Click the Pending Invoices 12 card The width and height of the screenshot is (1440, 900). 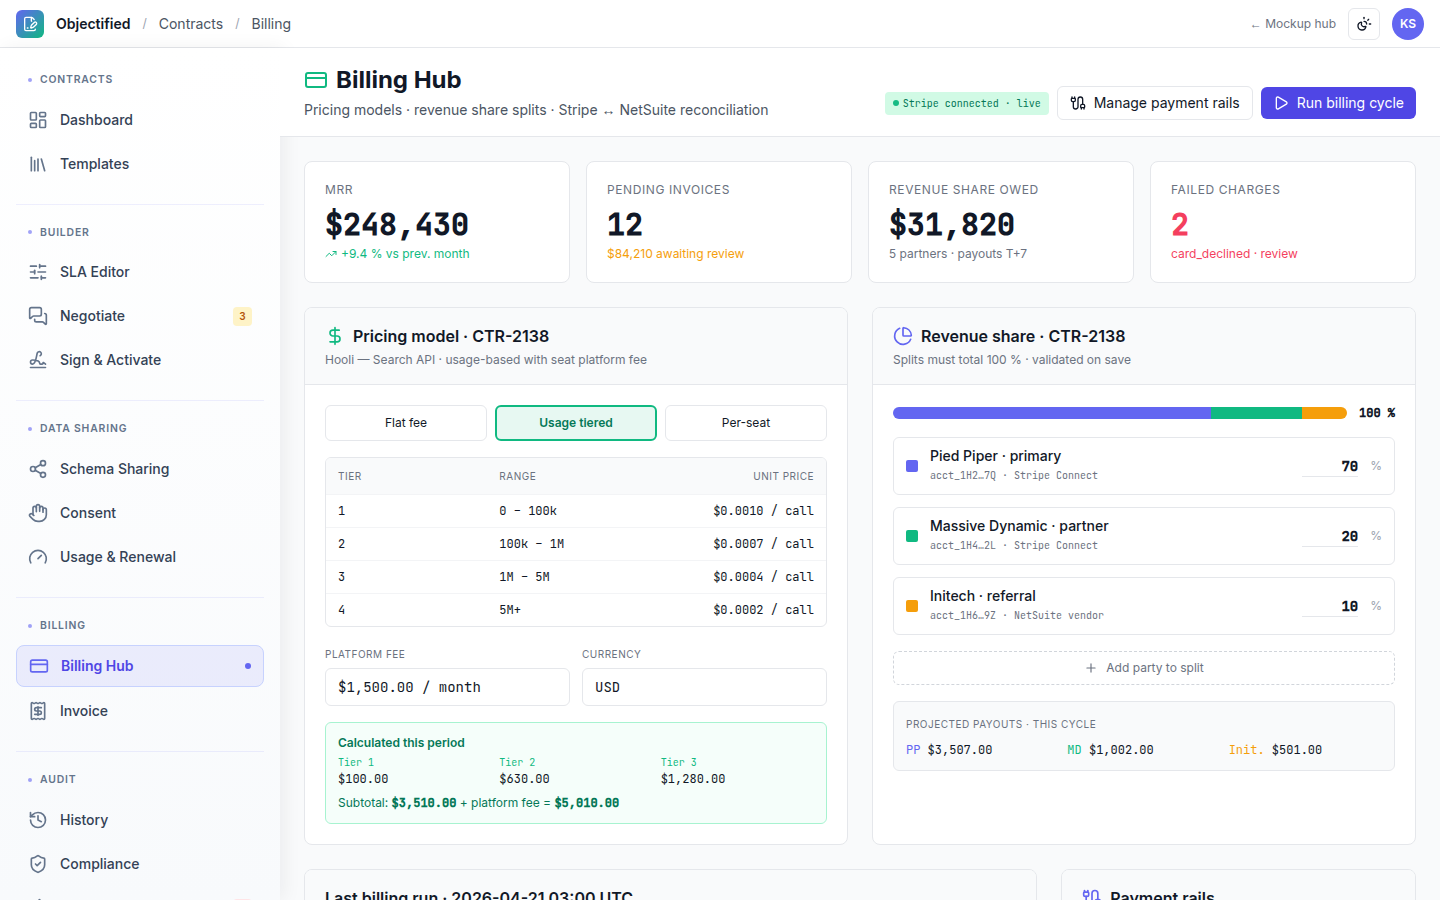point(719,222)
